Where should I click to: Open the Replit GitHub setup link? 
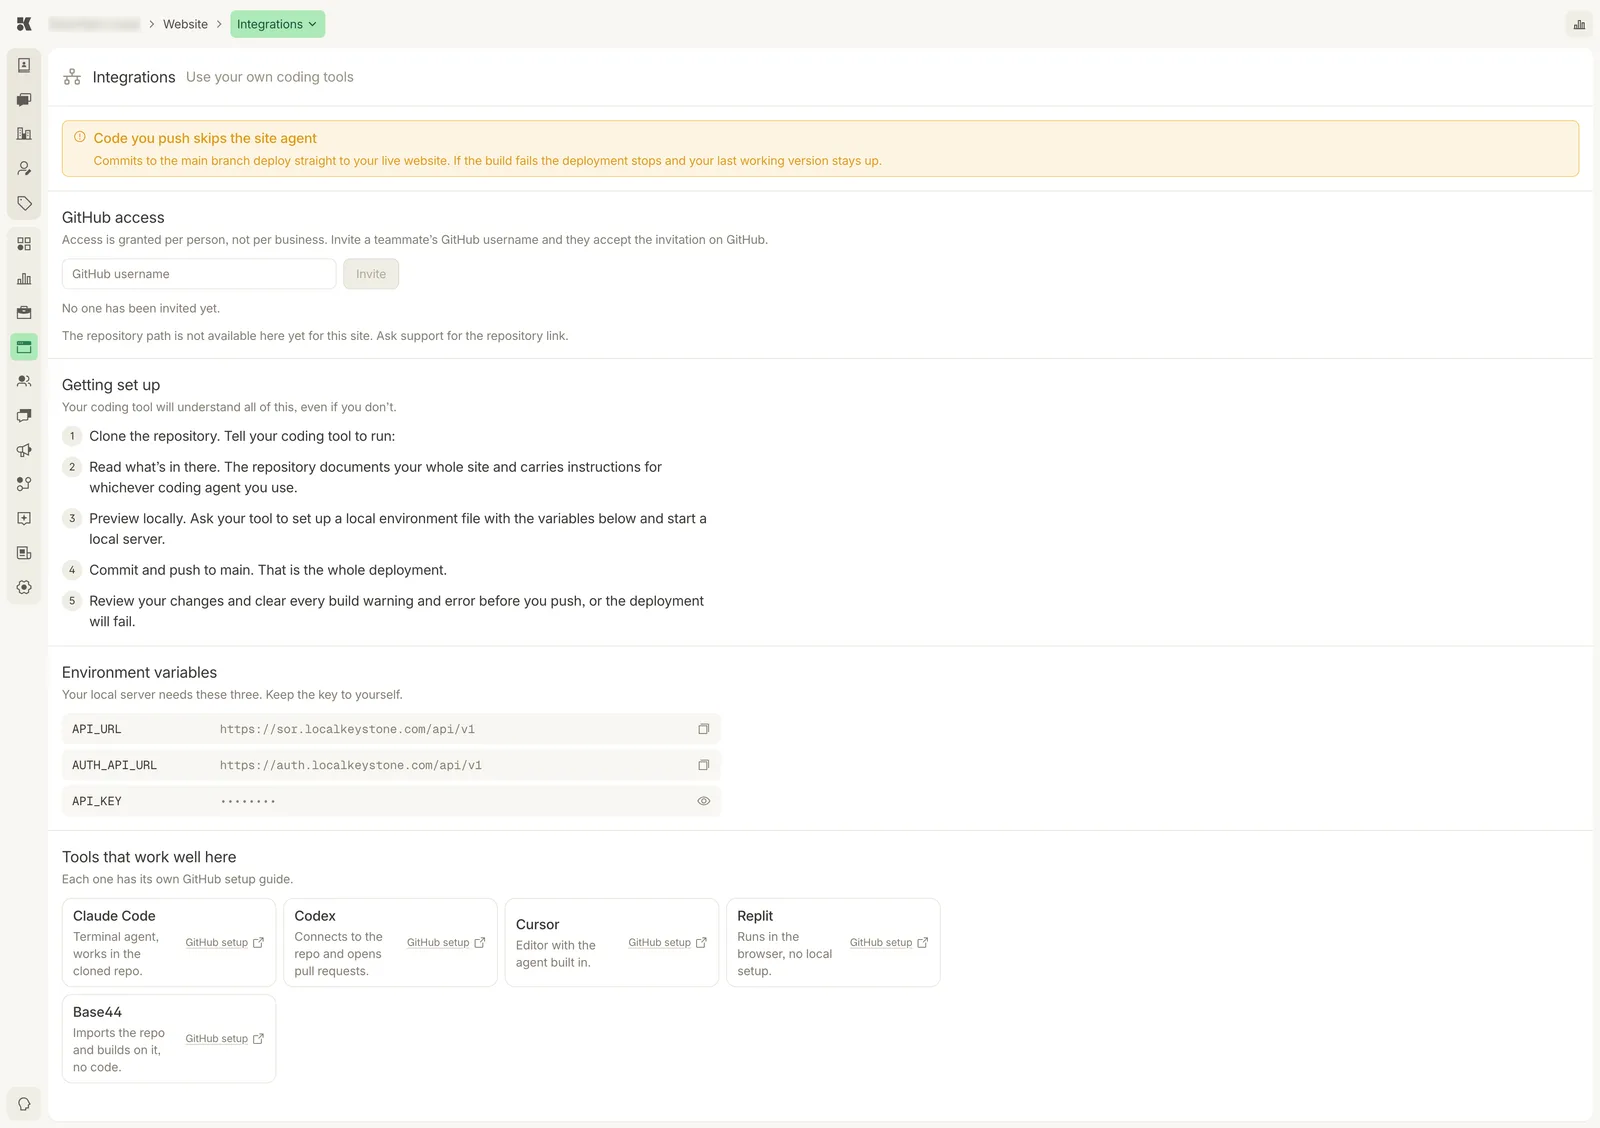889,942
